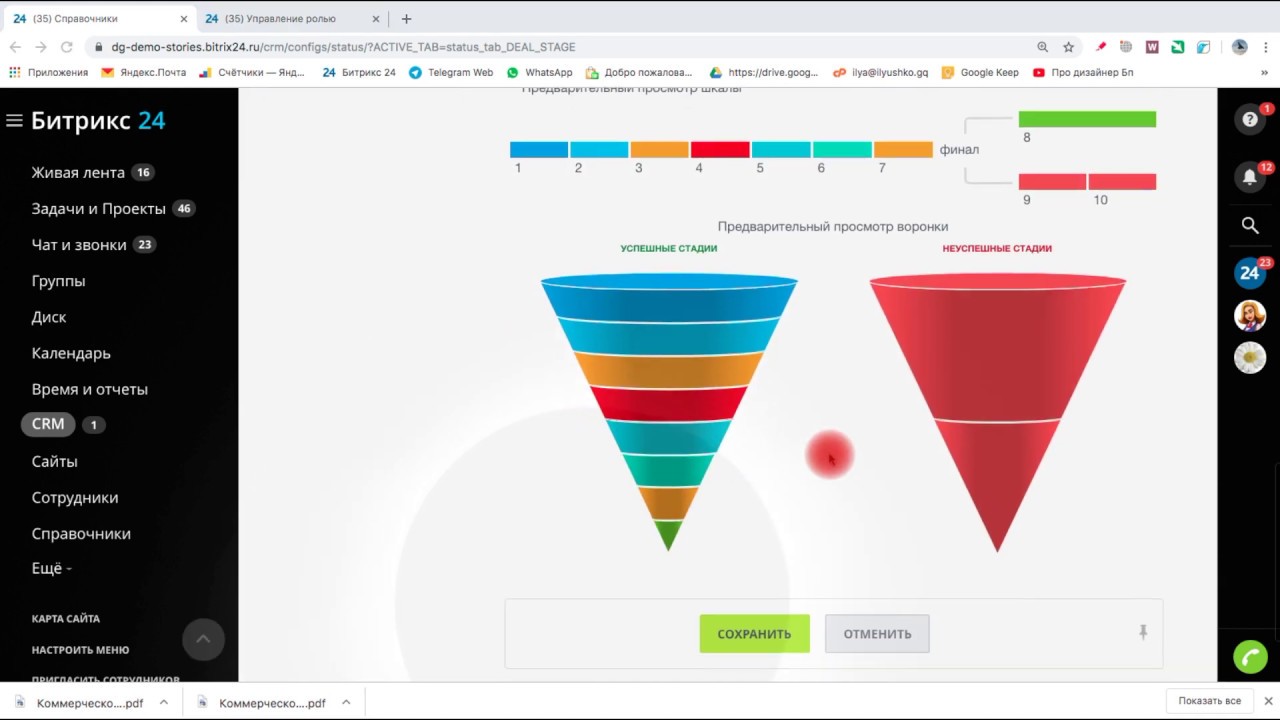Click the pin icon in save panel
The width and height of the screenshot is (1280, 720).
point(1143,632)
